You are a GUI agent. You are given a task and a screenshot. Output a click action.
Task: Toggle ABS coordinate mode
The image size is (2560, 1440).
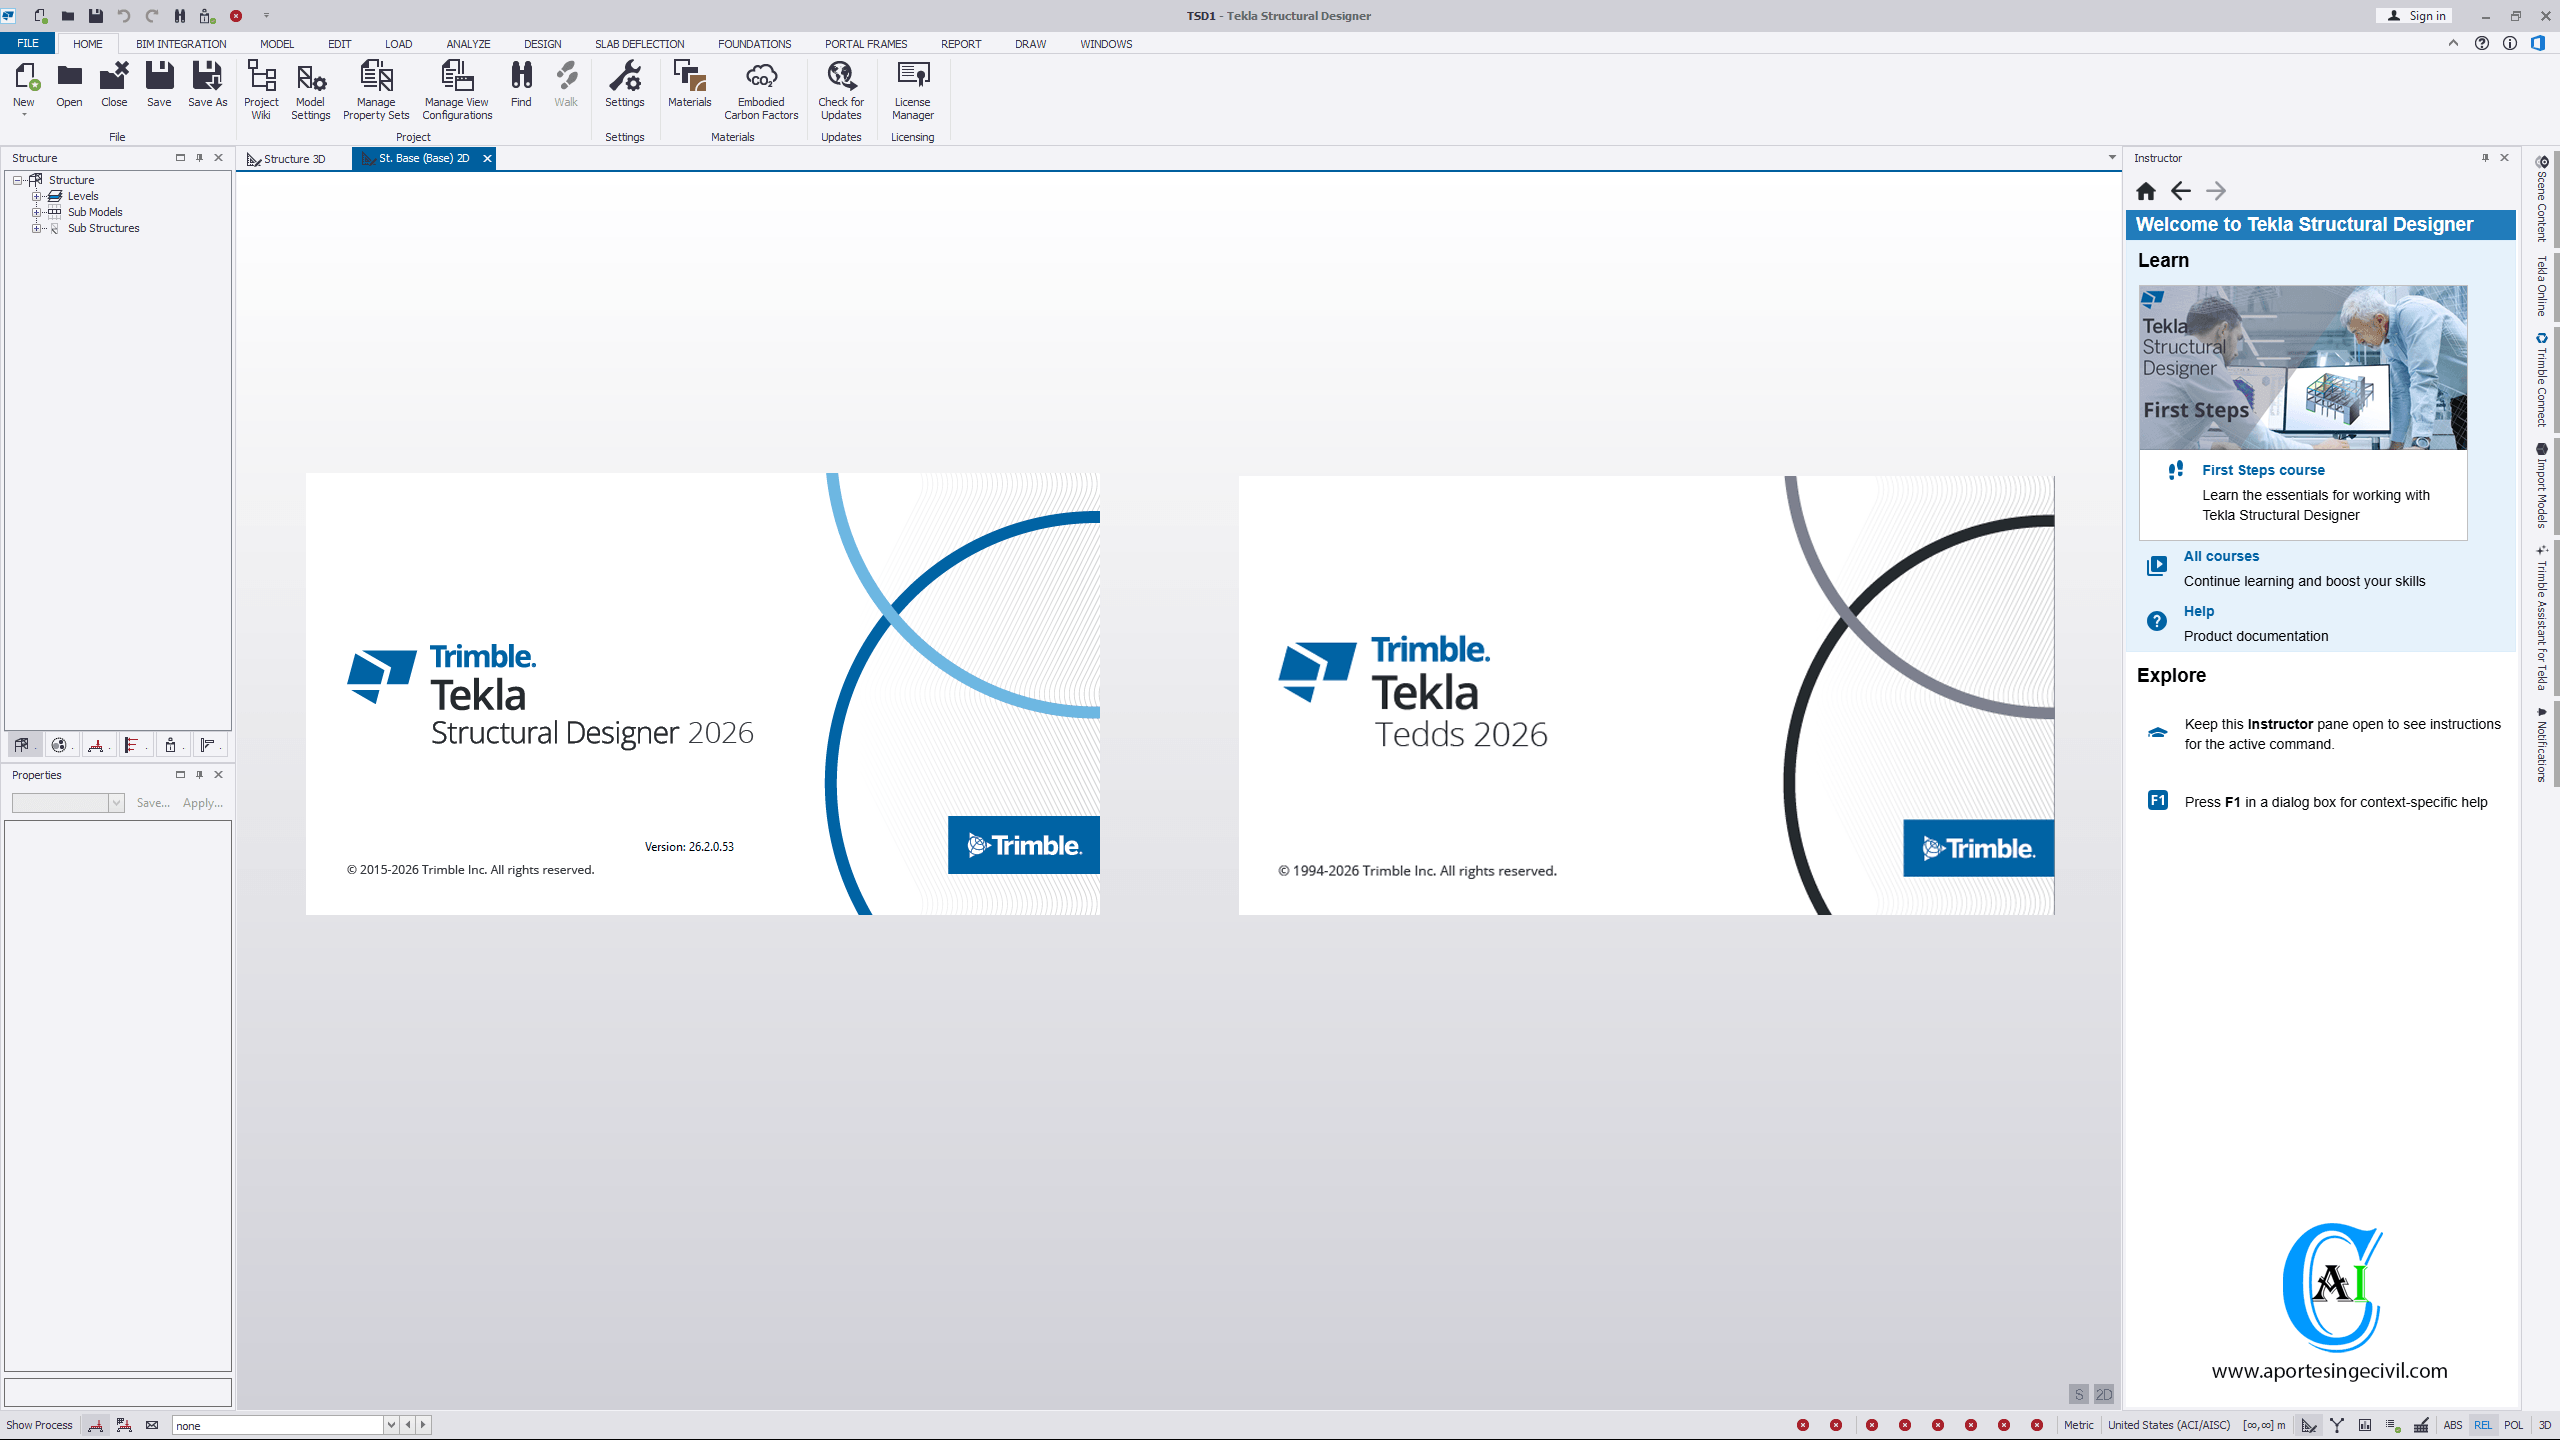coord(2453,1425)
